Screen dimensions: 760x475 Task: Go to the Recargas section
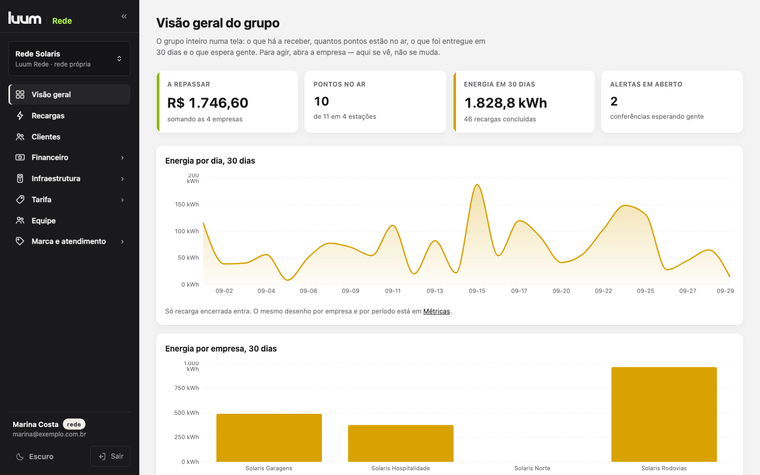[69, 115]
